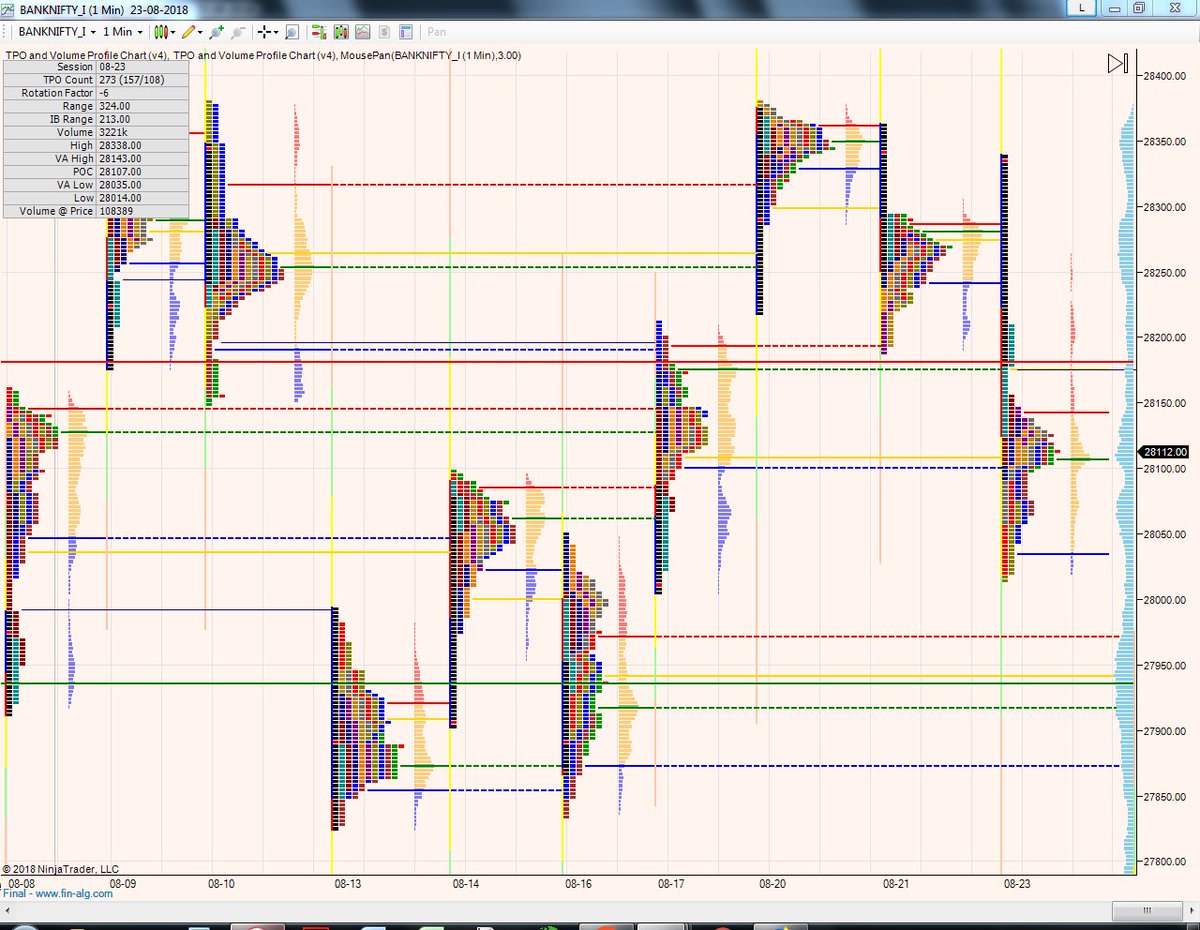
Task: Click the 08-20 date label on time axis
Action: (x=772, y=883)
